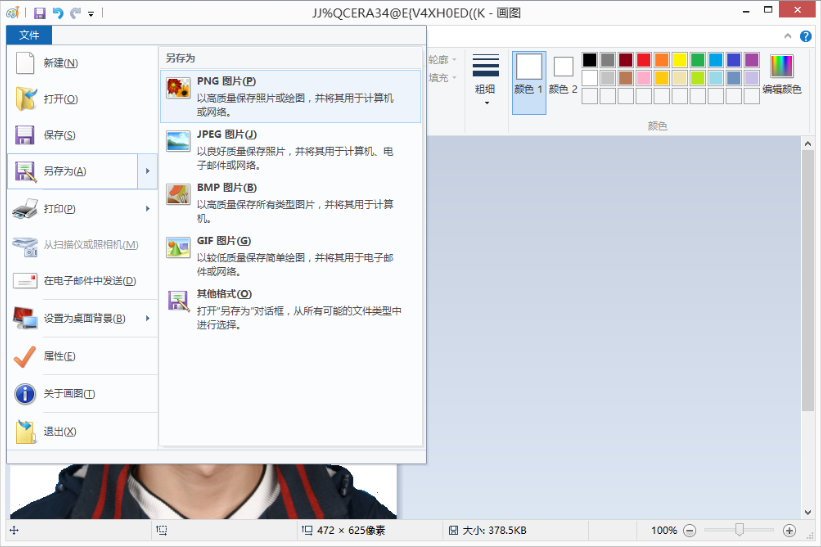This screenshot has width=821, height=547.
Task: Click zoom in plus button
Action: (790, 531)
